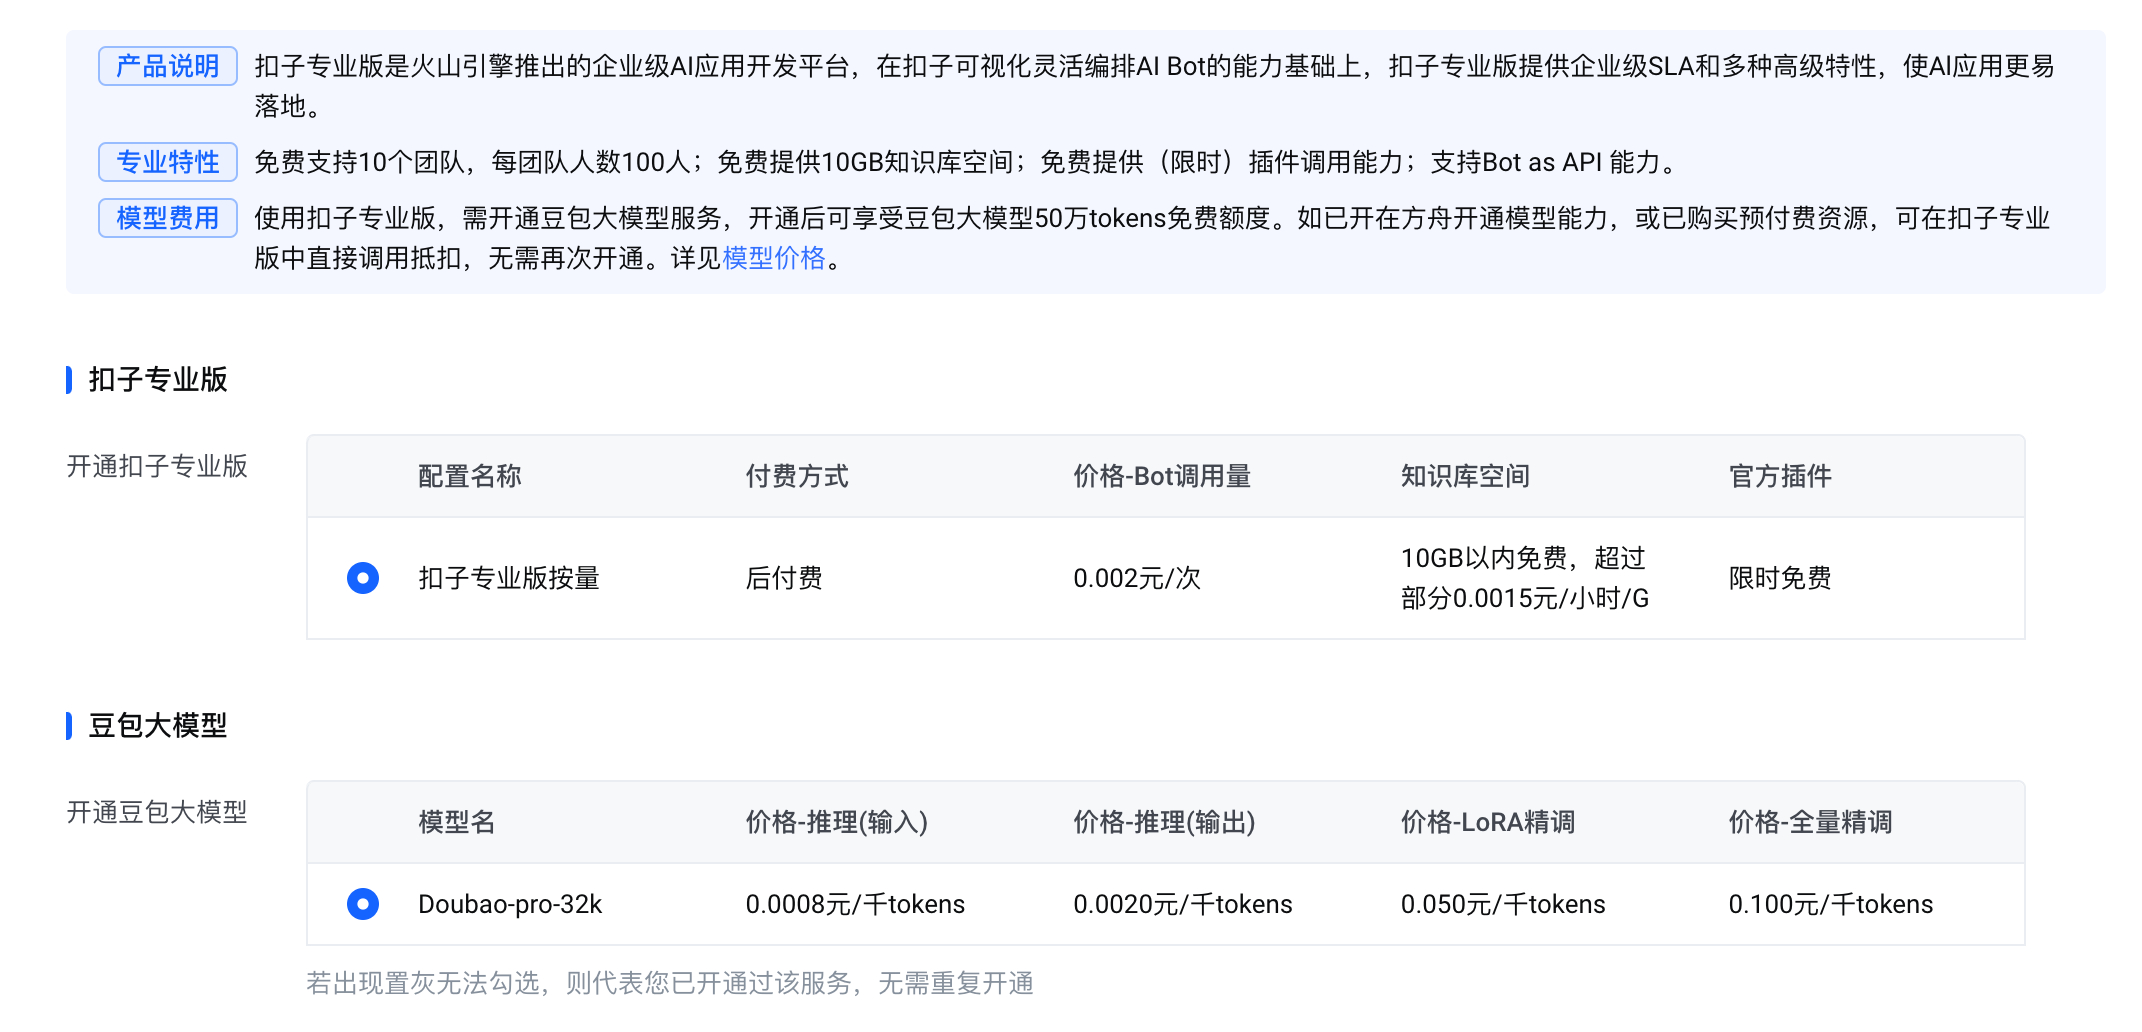Open the 模型价格 link
Screen dimensions: 2142x1032
point(774,258)
